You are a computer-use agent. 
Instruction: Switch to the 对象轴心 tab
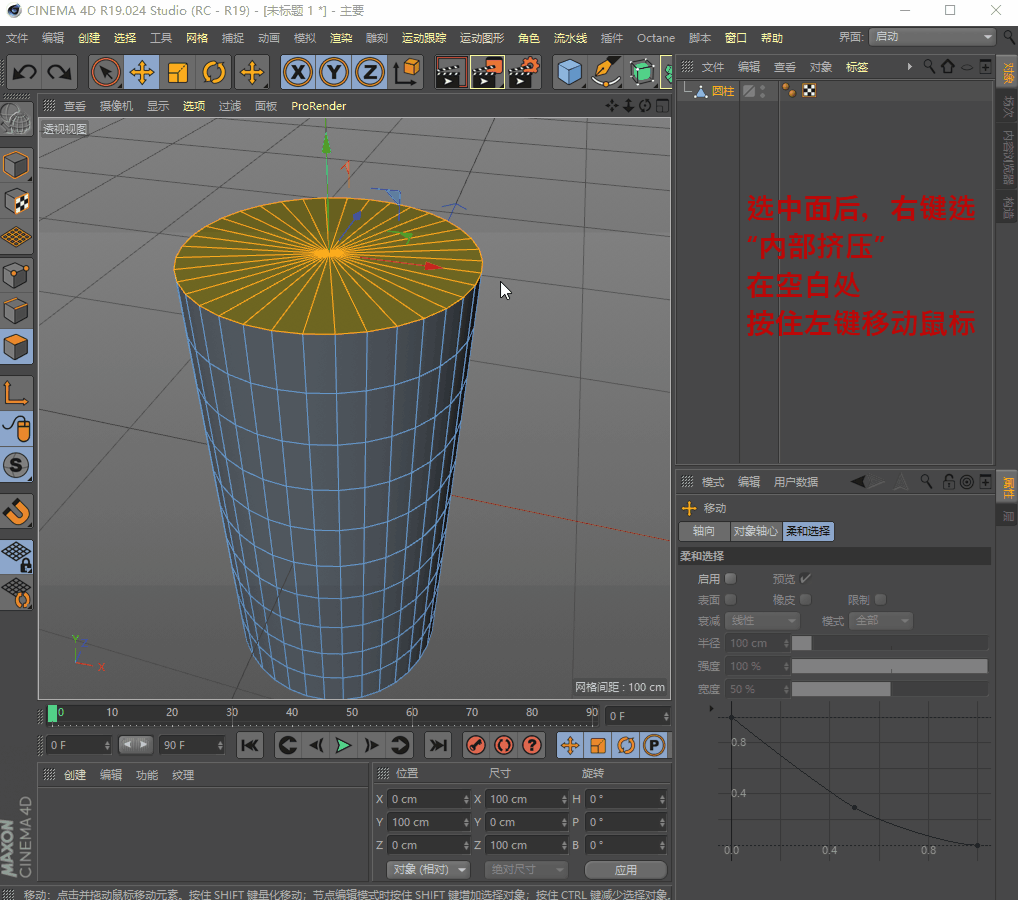[755, 531]
